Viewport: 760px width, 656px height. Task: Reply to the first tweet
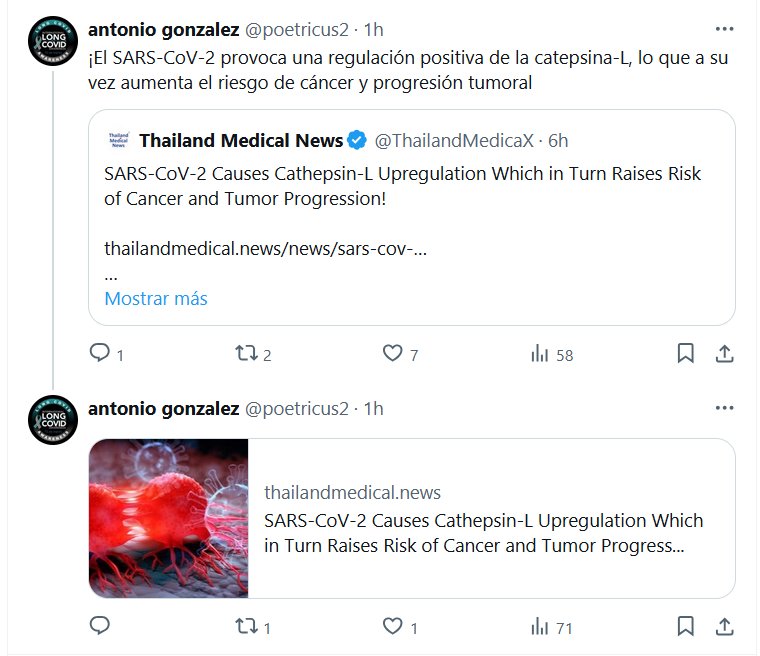100,353
